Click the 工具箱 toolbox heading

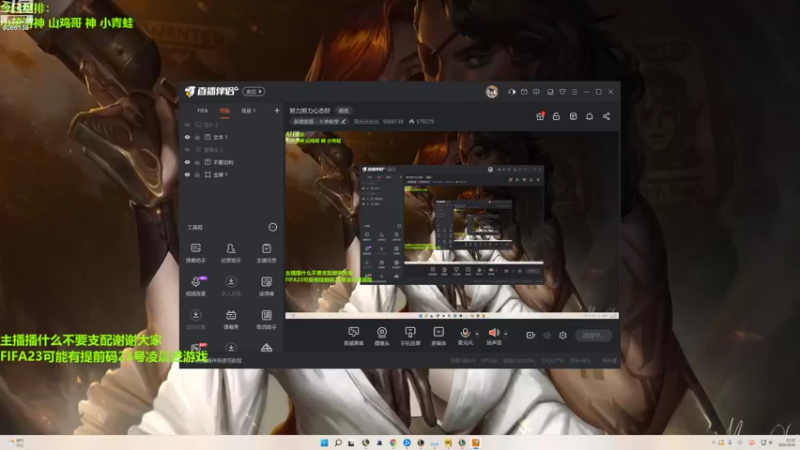[195, 227]
